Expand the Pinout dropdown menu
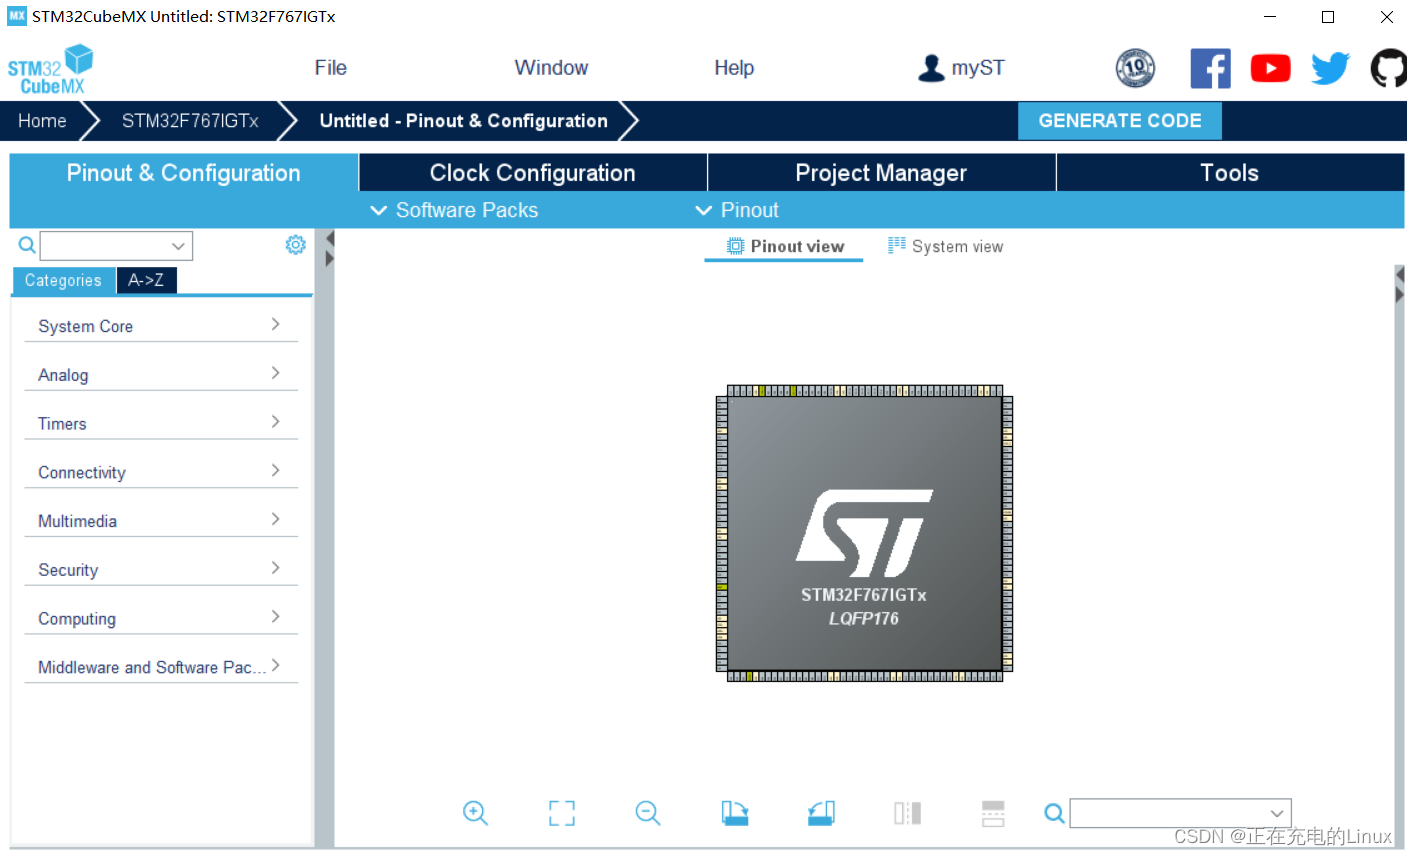 [x=737, y=210]
